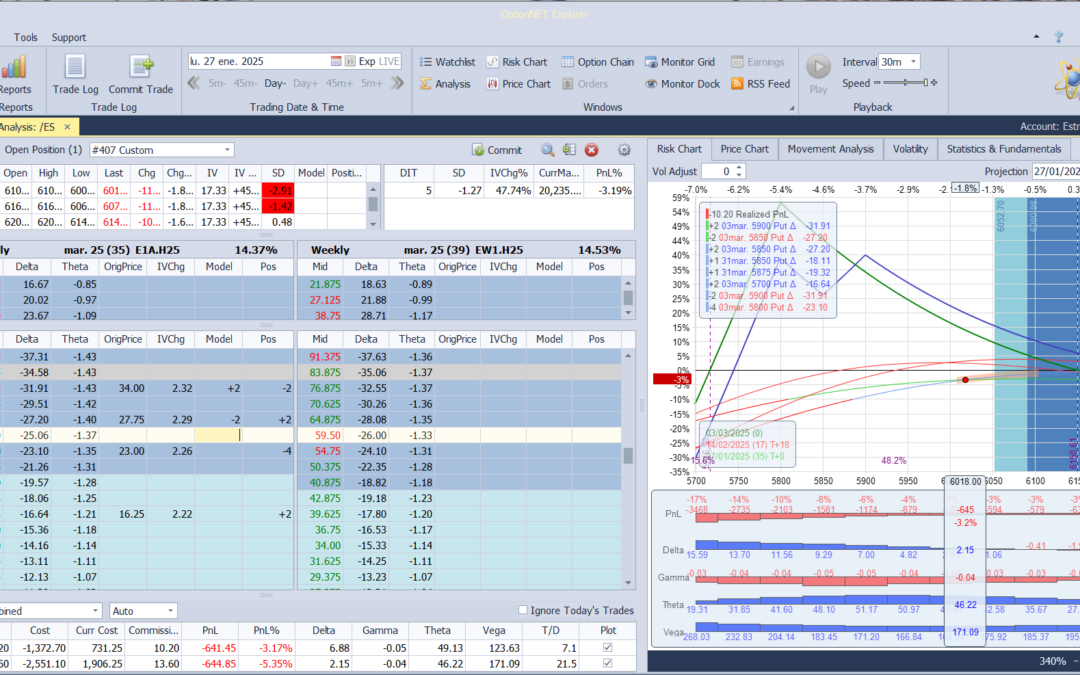This screenshot has width=1080, height=675.
Task: Click the grid export icon beside magnifier
Action: point(569,149)
